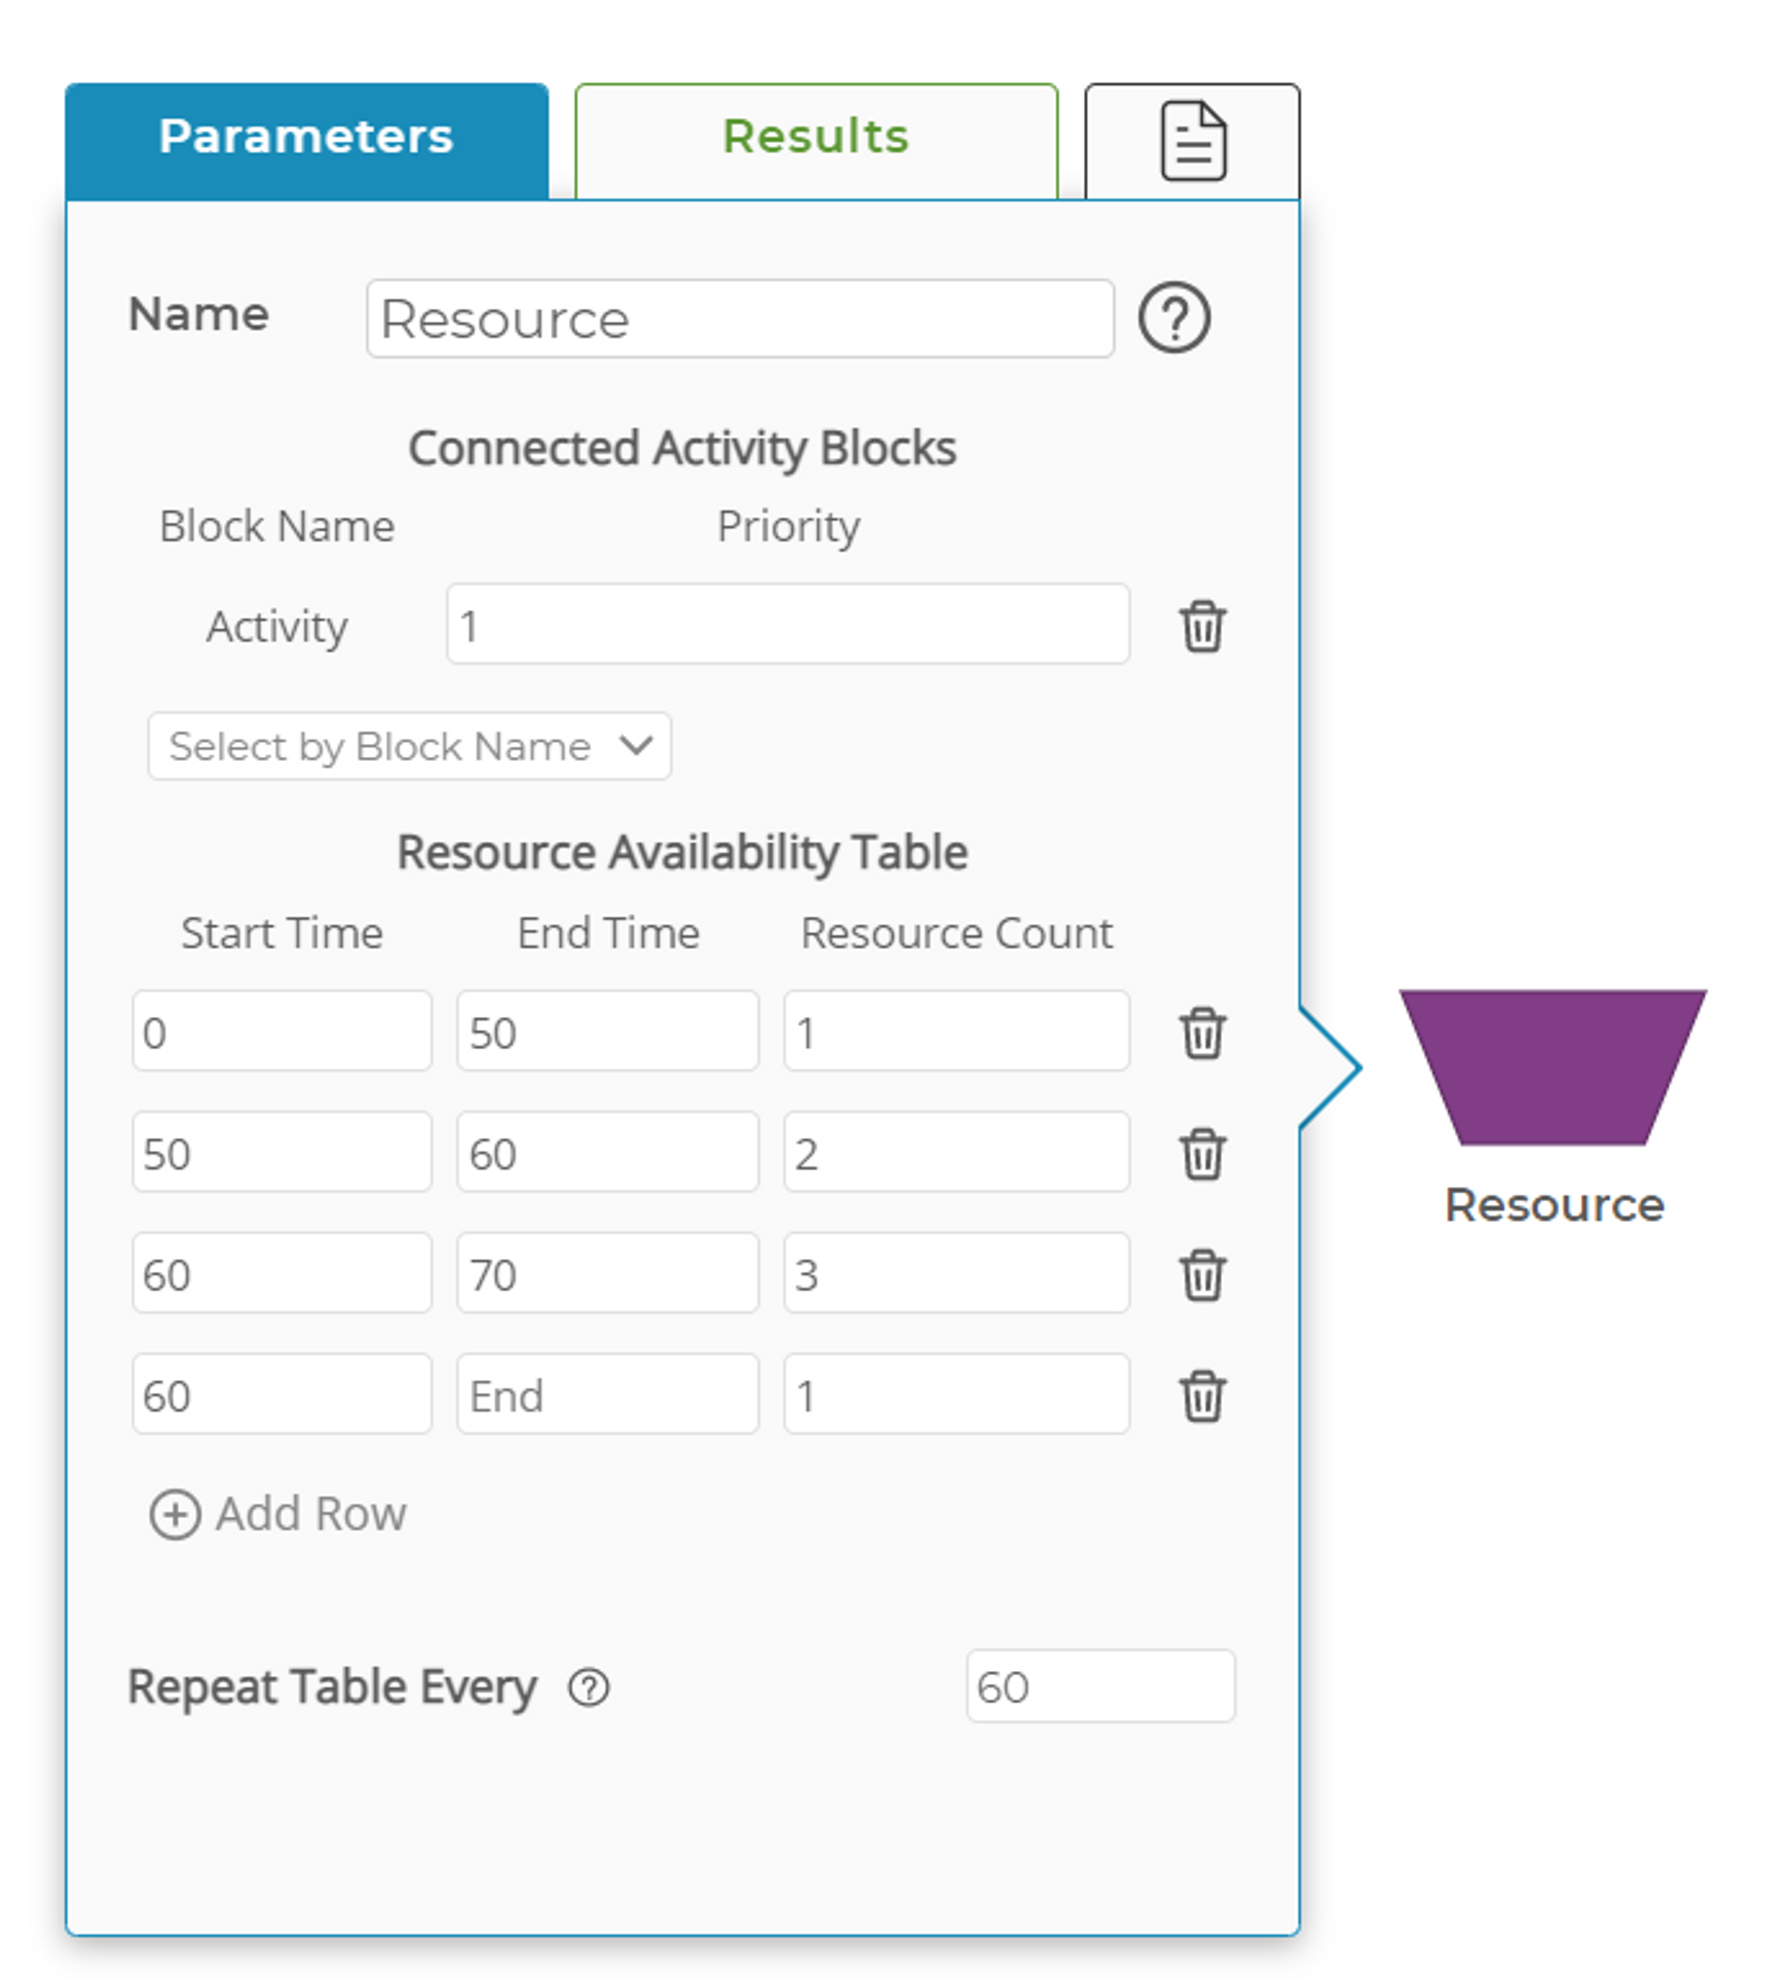
Task: Click help icon beside Repeat Table Every
Action: pos(589,1688)
